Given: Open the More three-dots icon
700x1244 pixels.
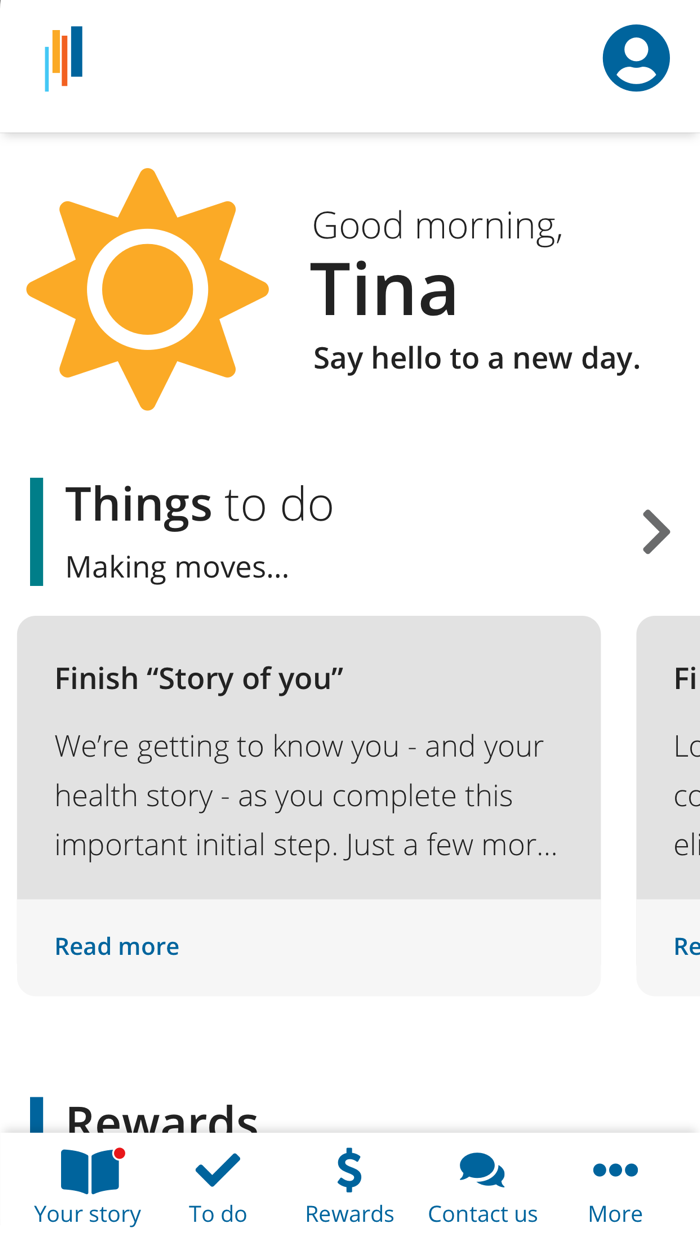Looking at the screenshot, I should pyautogui.click(x=615, y=1170).
